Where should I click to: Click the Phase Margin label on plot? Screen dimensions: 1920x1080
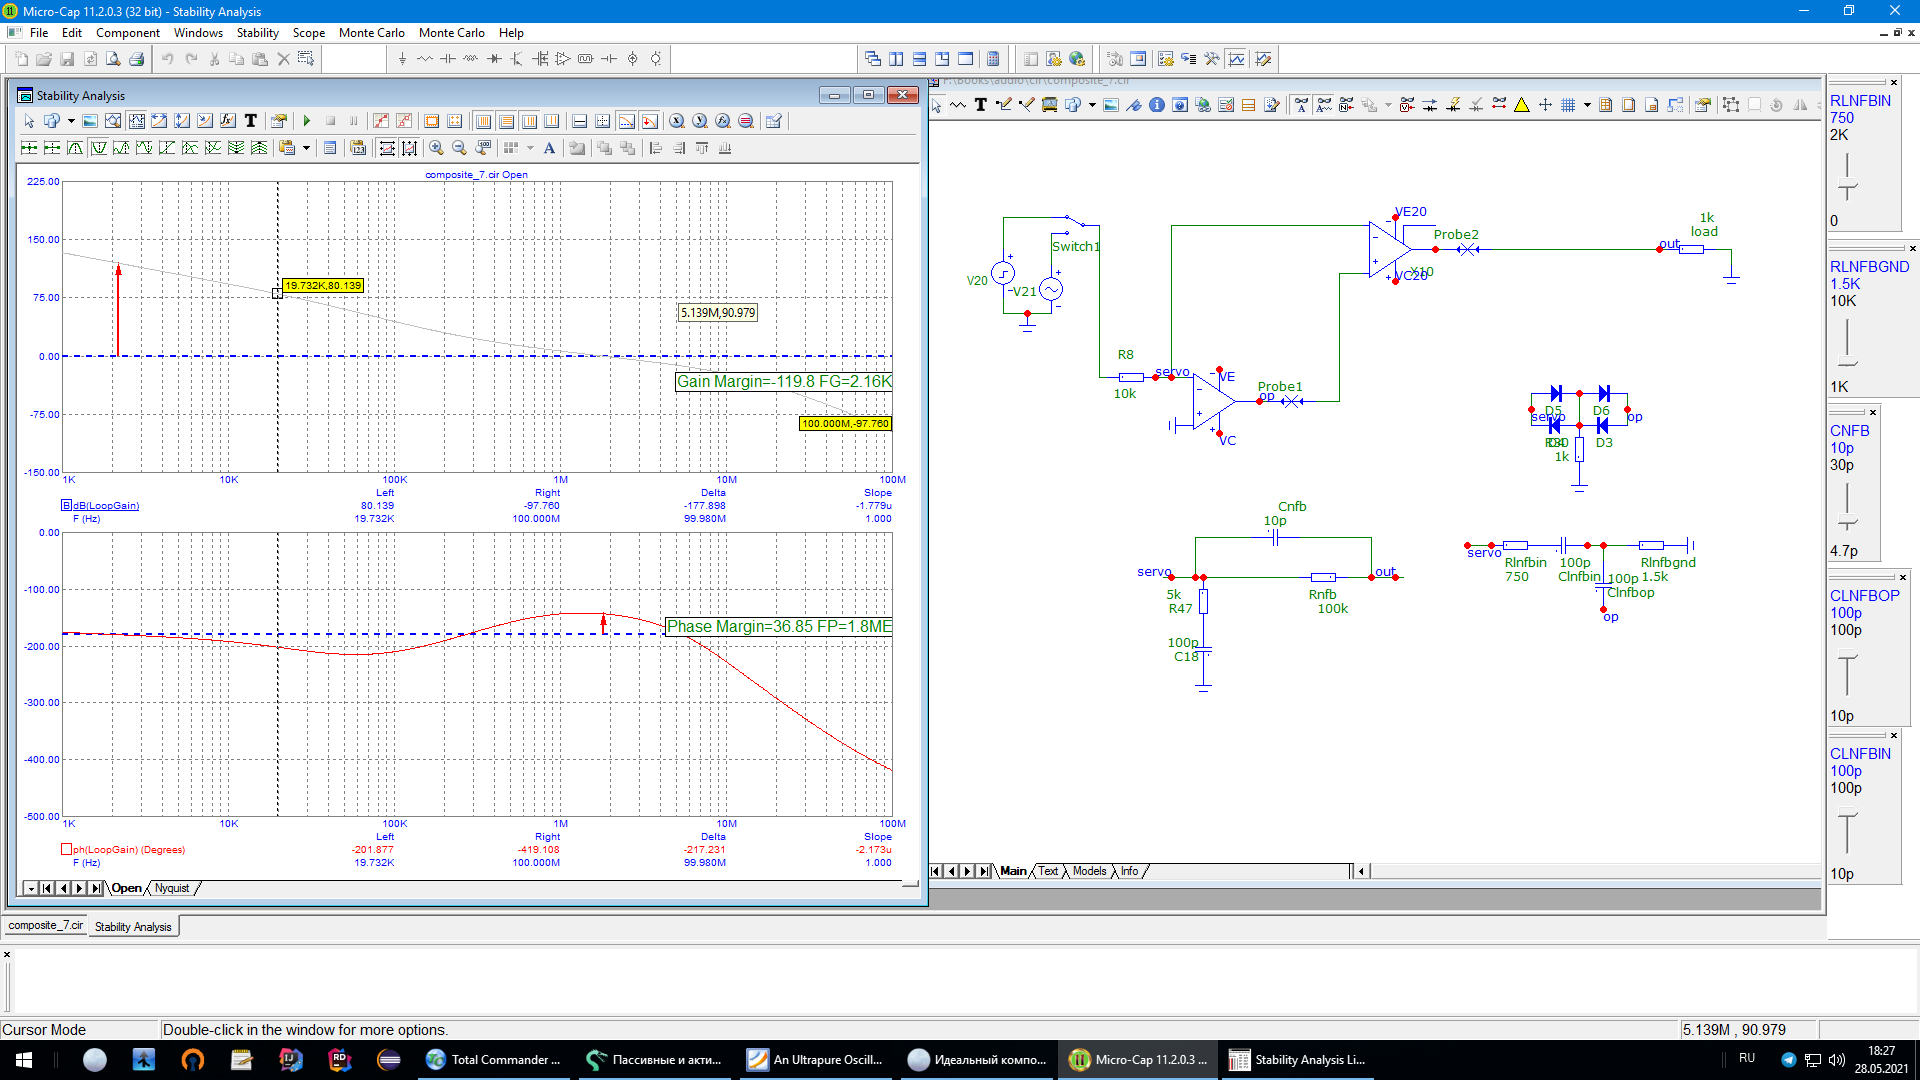point(779,626)
